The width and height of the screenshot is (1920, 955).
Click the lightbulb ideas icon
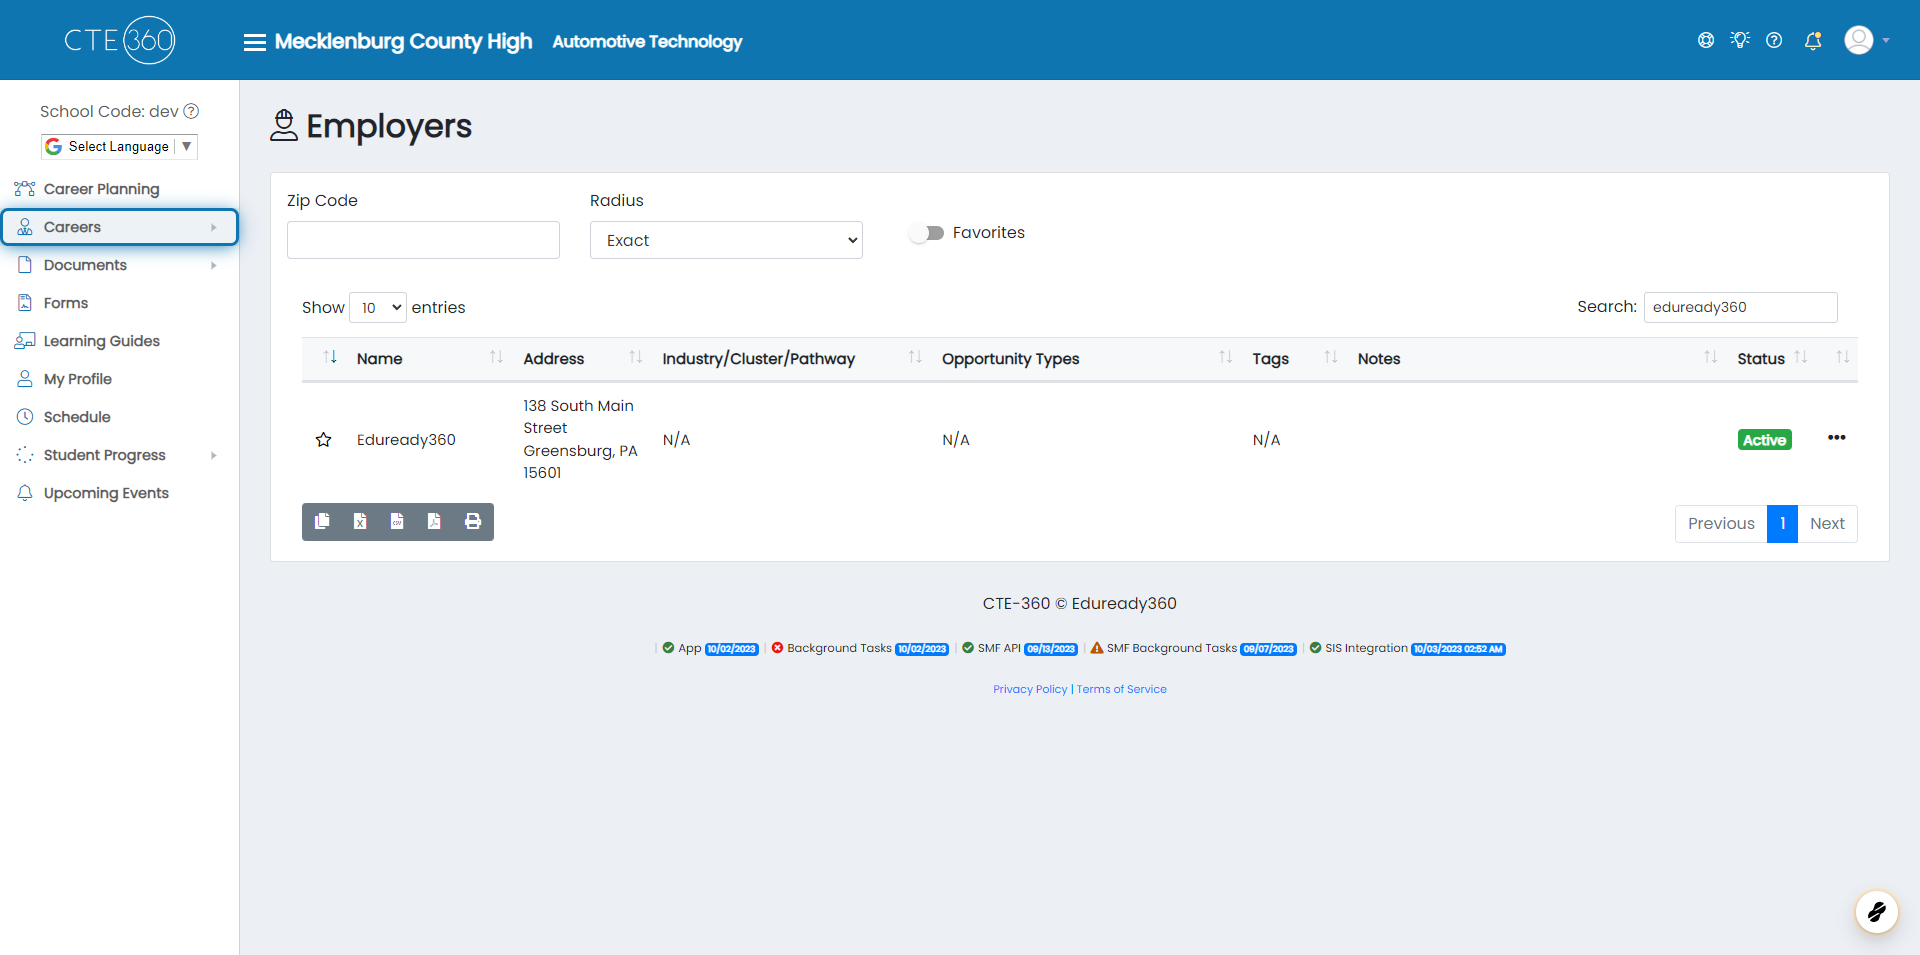click(x=1740, y=40)
